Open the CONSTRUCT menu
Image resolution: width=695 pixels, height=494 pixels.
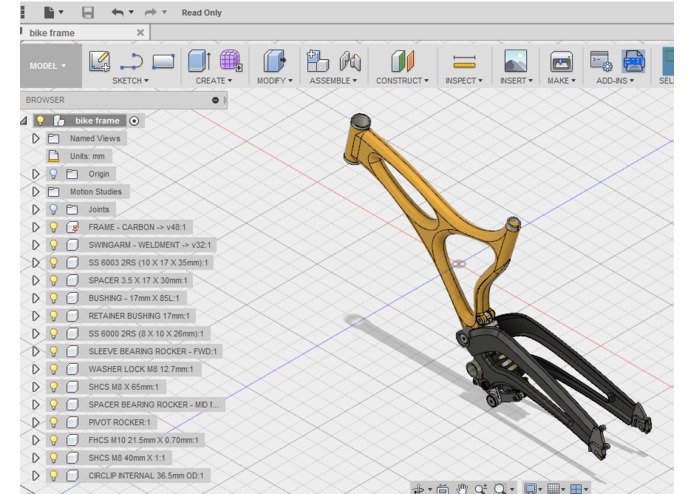pos(402,81)
